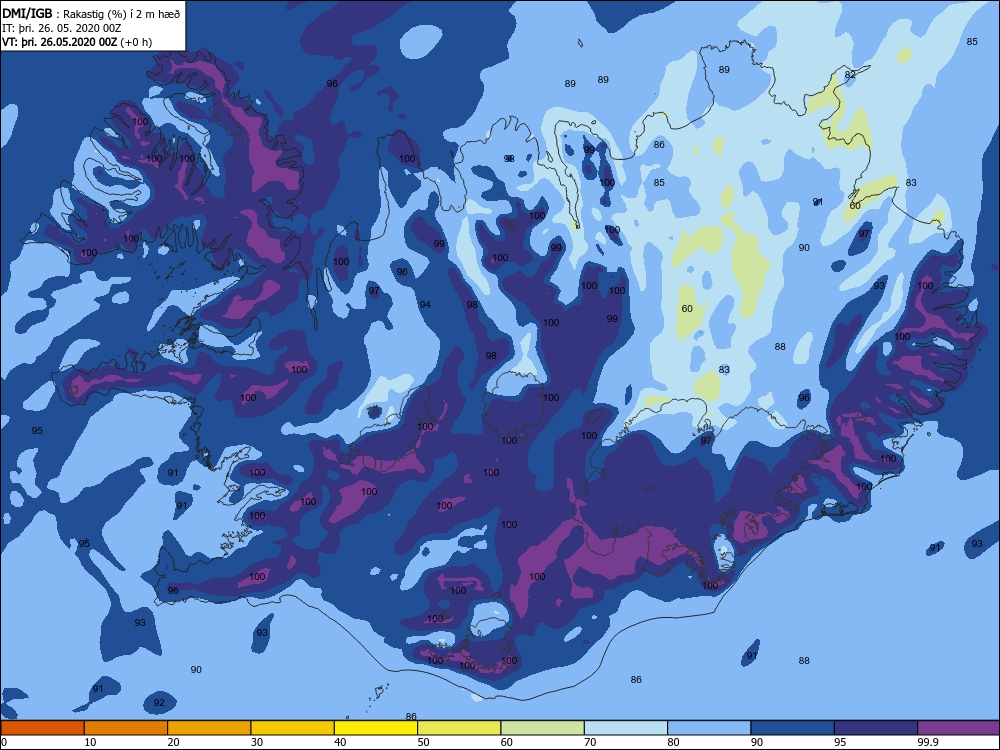1000x750 pixels.
Task: Click the '82' humidity value on the map
Action: point(849,75)
